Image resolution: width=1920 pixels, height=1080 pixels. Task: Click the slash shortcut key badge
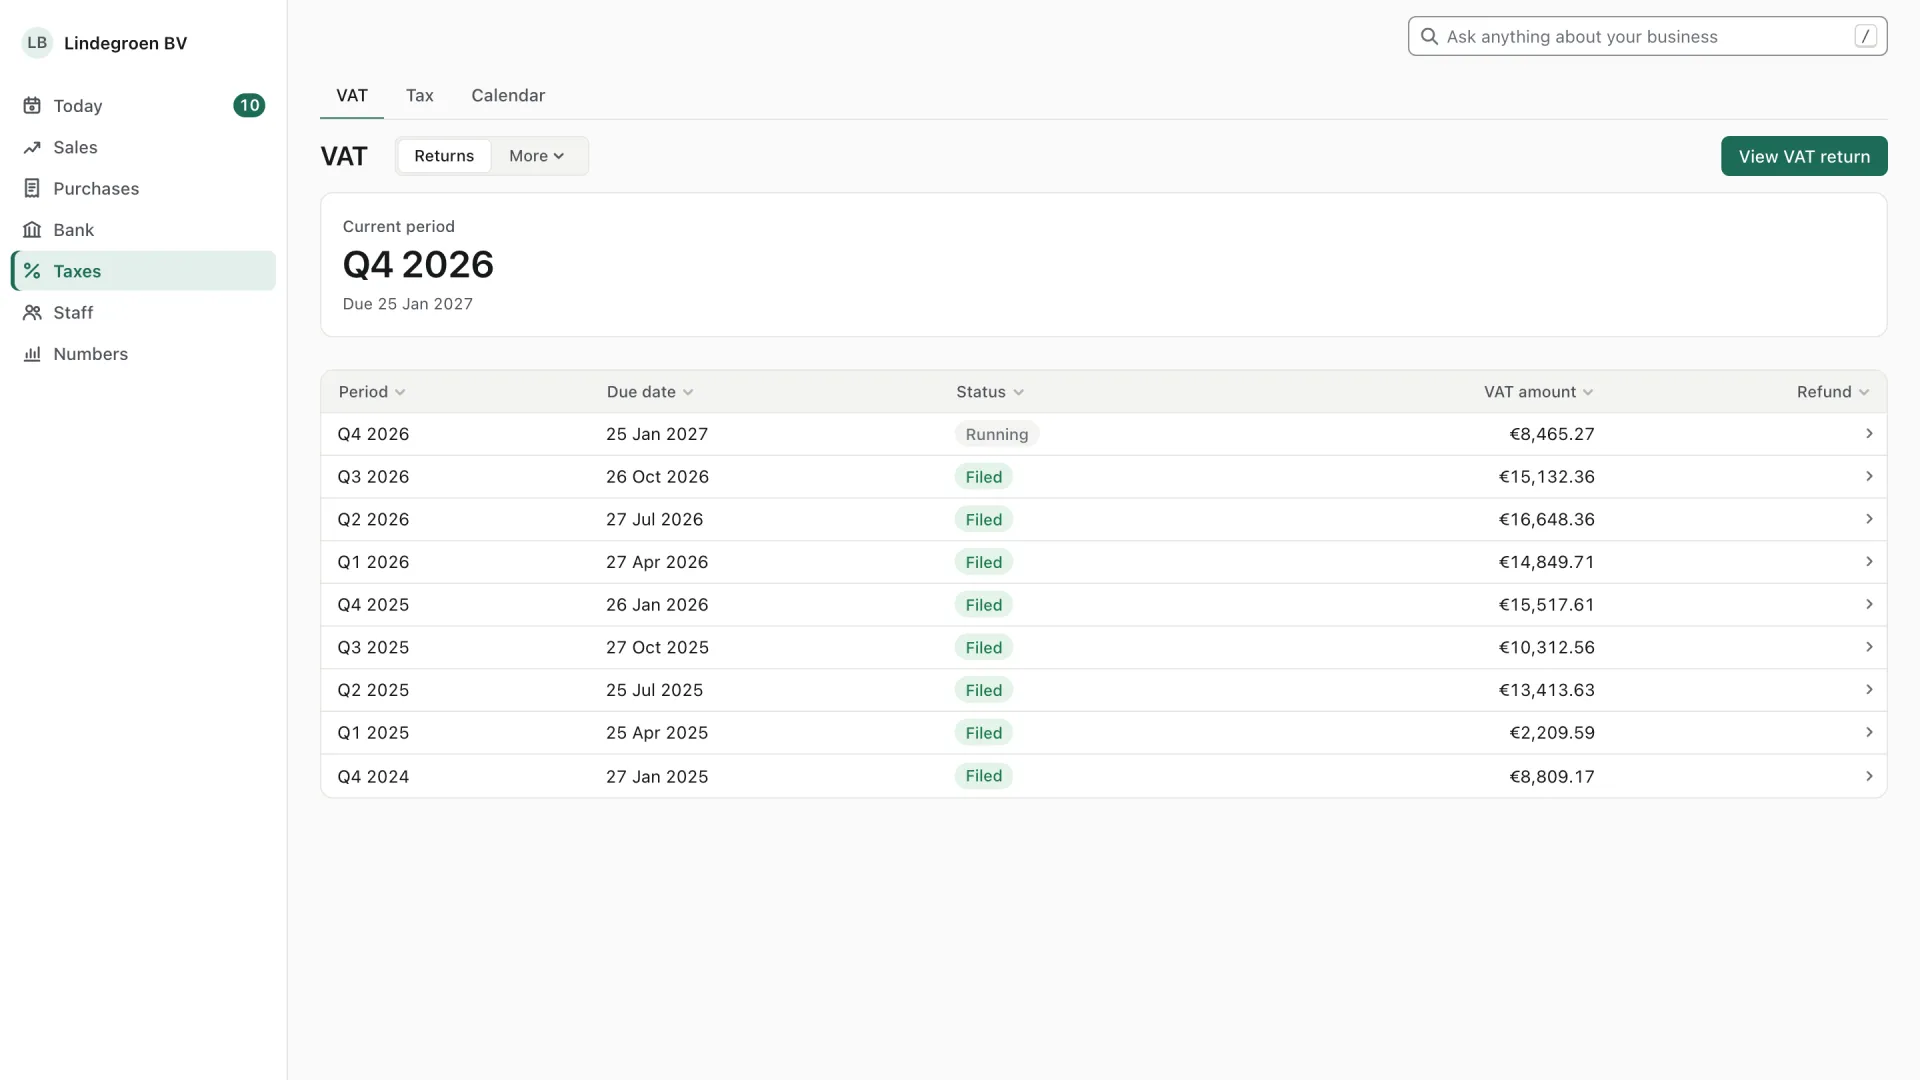tap(1865, 37)
